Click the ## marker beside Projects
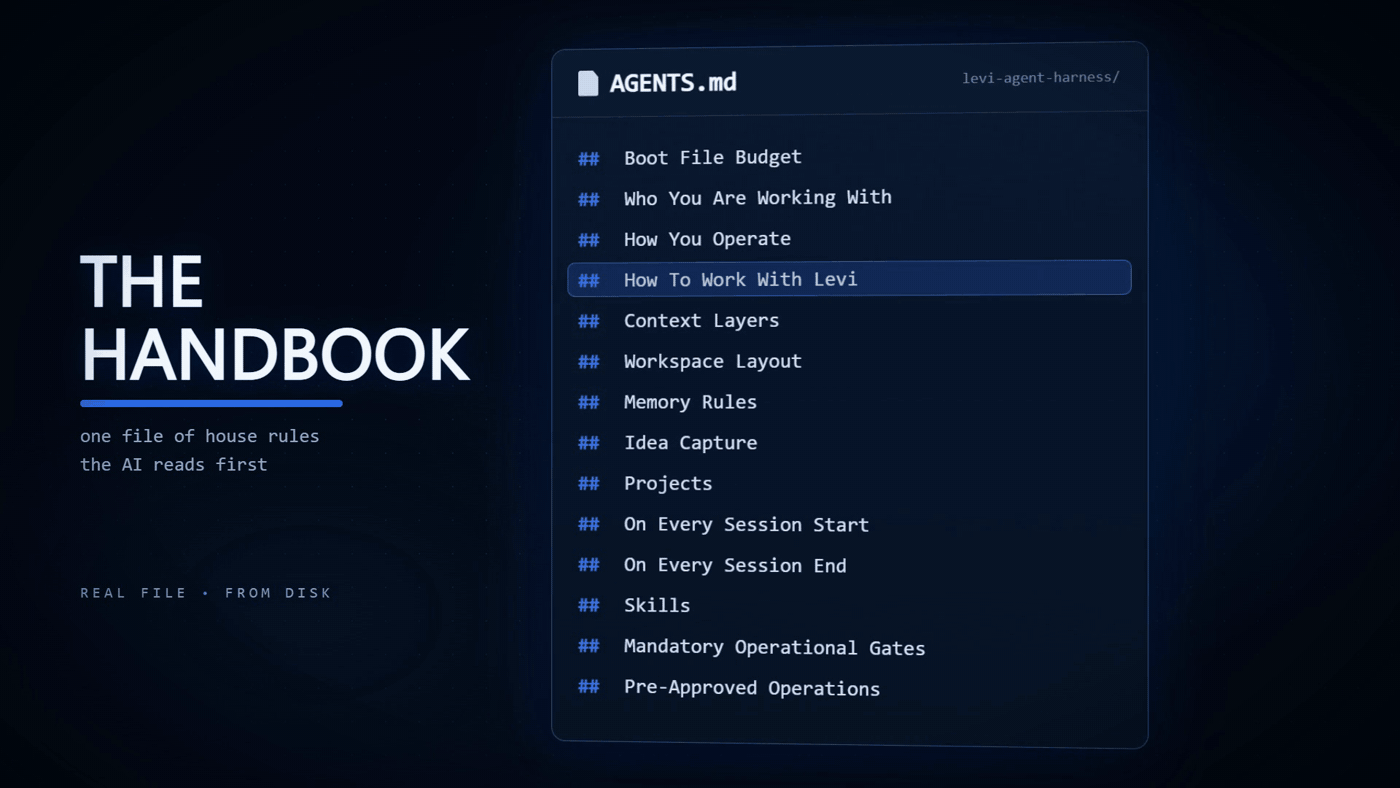The height and width of the screenshot is (788, 1400). (x=589, y=484)
